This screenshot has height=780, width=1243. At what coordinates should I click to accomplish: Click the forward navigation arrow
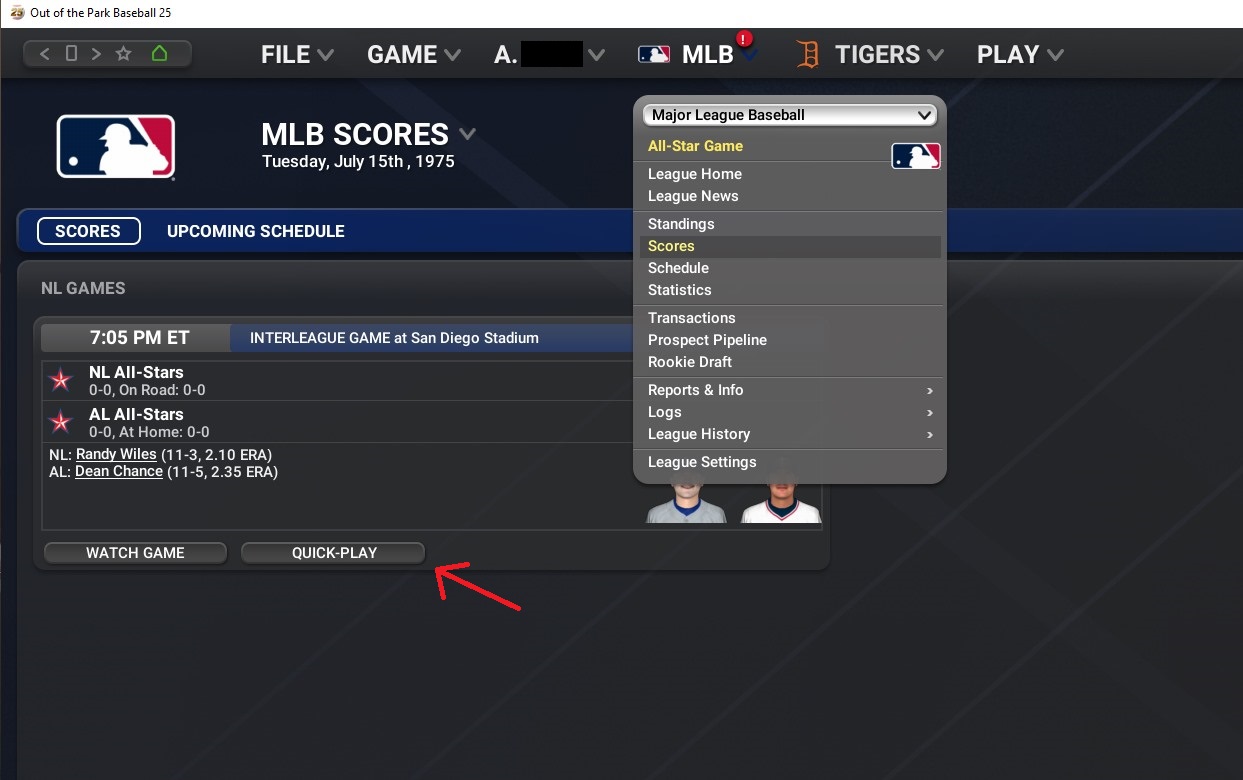97,54
